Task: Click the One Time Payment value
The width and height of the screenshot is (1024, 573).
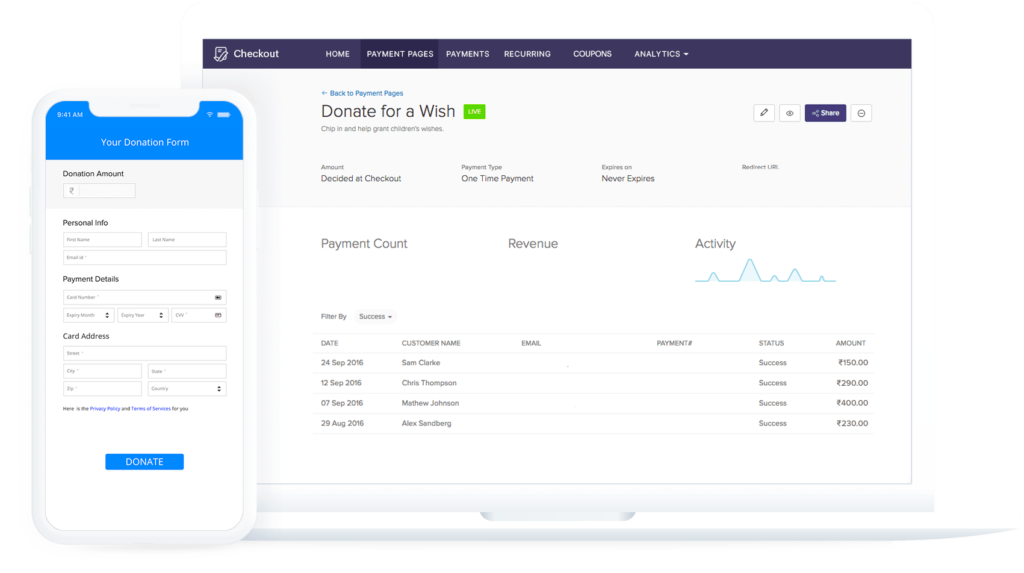Action: click(497, 178)
